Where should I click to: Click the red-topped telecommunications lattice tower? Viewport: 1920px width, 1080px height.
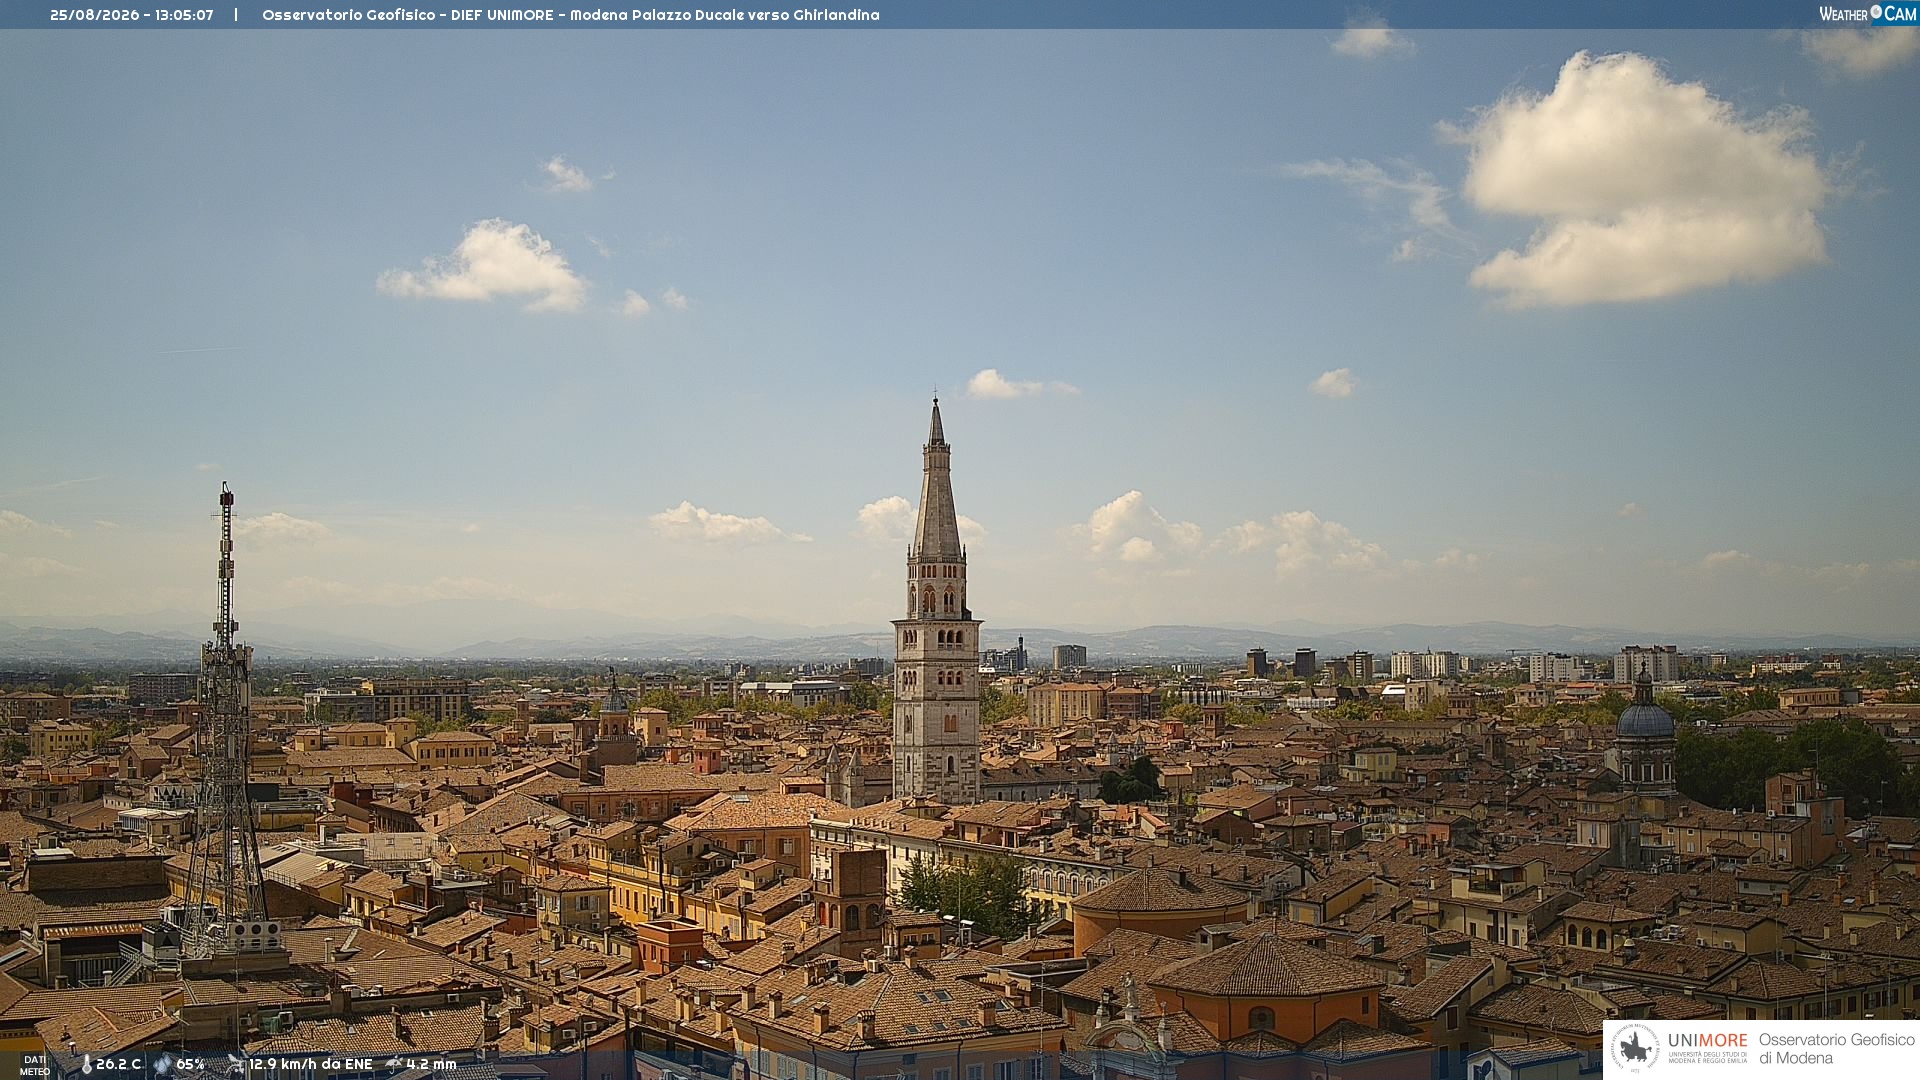[225, 715]
